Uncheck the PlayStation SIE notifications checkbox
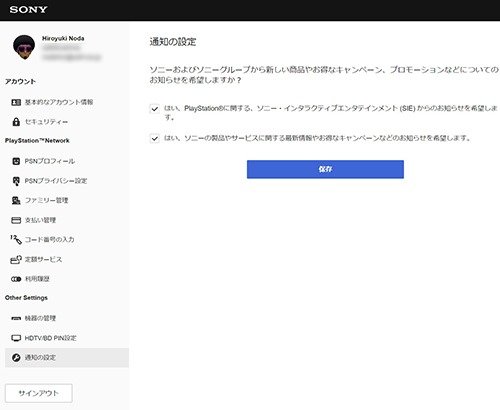 tap(155, 109)
